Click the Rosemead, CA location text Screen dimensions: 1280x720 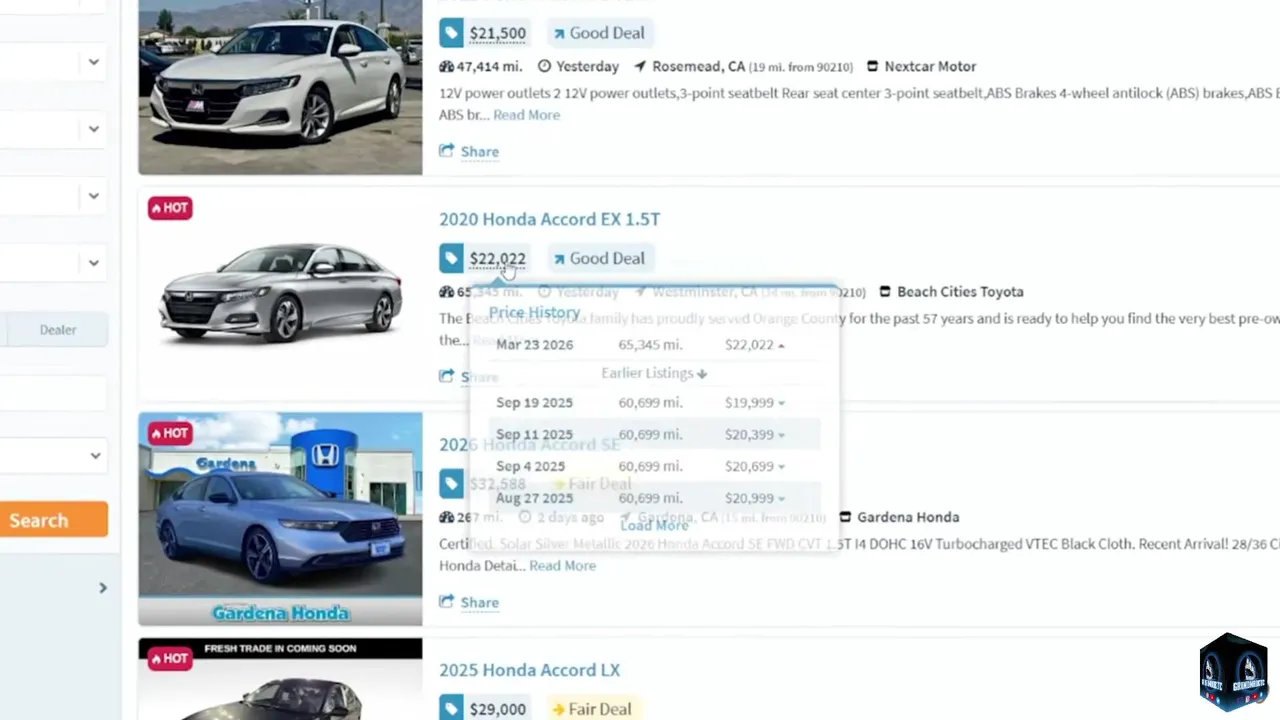[698, 66]
